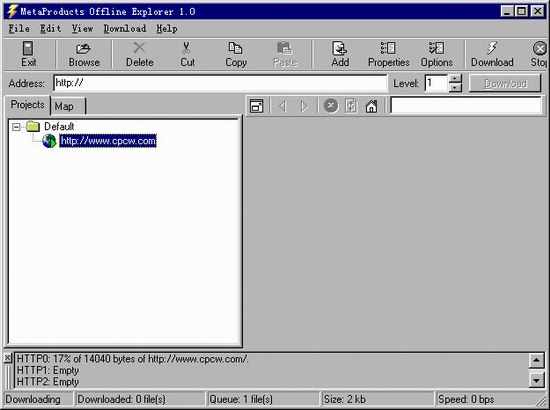Decrease the Level value with down arrow
The height and width of the screenshot is (410, 550).
coord(455,87)
